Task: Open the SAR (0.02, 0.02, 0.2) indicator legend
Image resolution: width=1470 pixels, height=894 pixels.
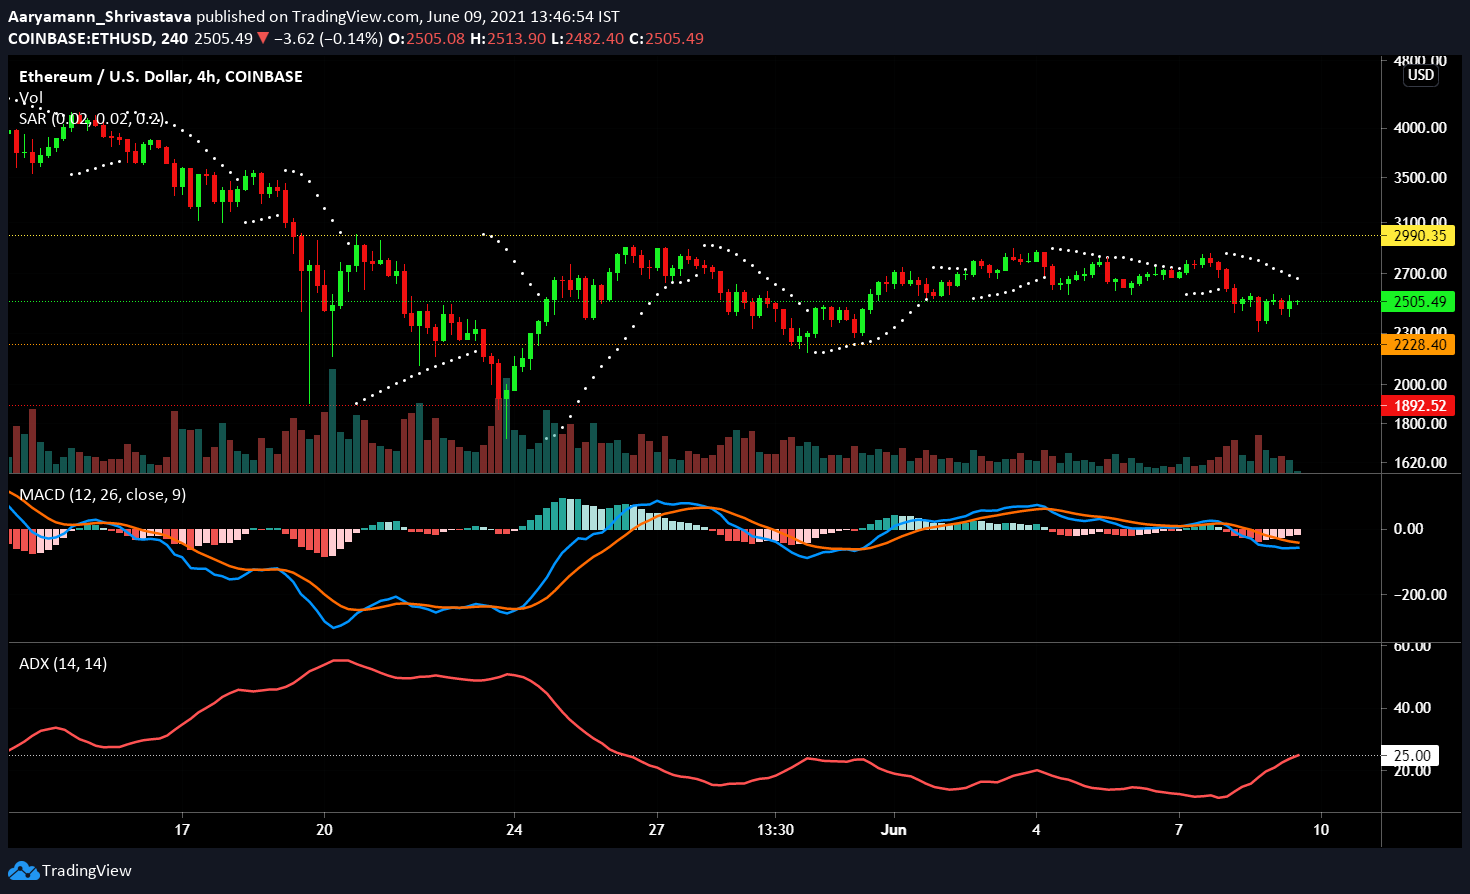Action: [x=91, y=118]
